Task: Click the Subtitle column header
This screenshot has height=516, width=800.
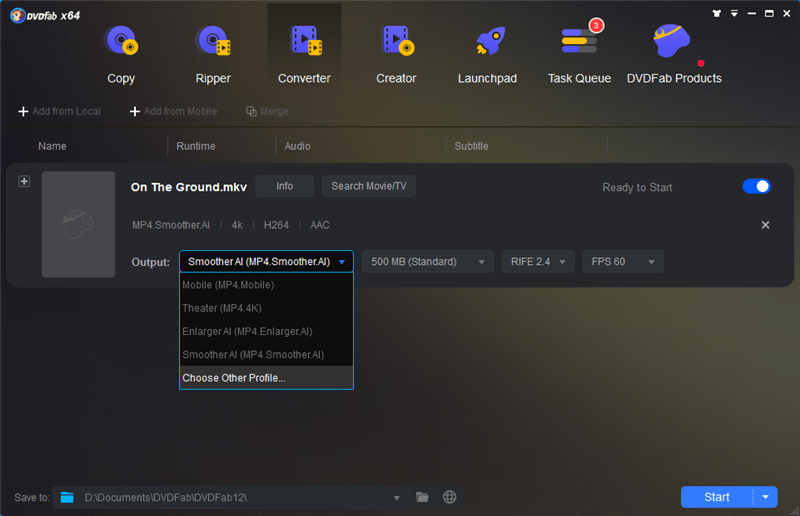Action: pyautogui.click(x=471, y=146)
